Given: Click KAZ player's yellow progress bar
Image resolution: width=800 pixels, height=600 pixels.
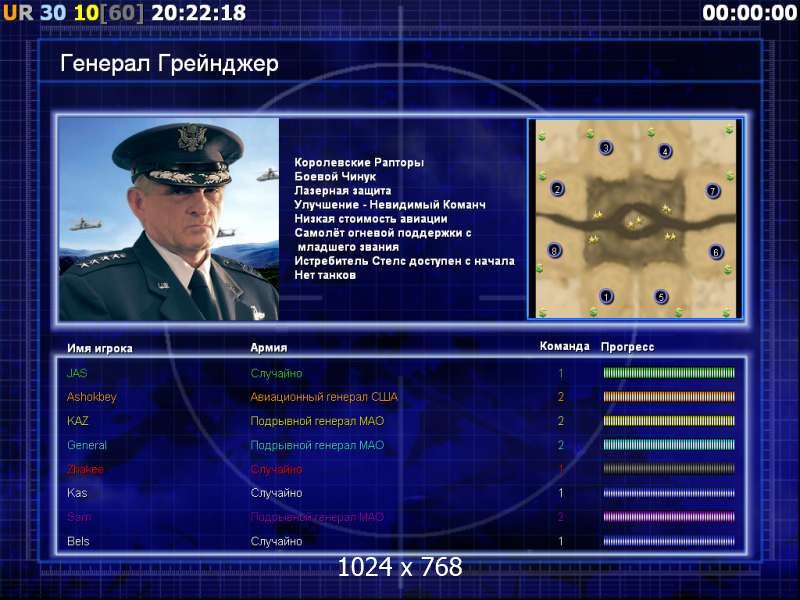Looking at the screenshot, I should [x=669, y=421].
